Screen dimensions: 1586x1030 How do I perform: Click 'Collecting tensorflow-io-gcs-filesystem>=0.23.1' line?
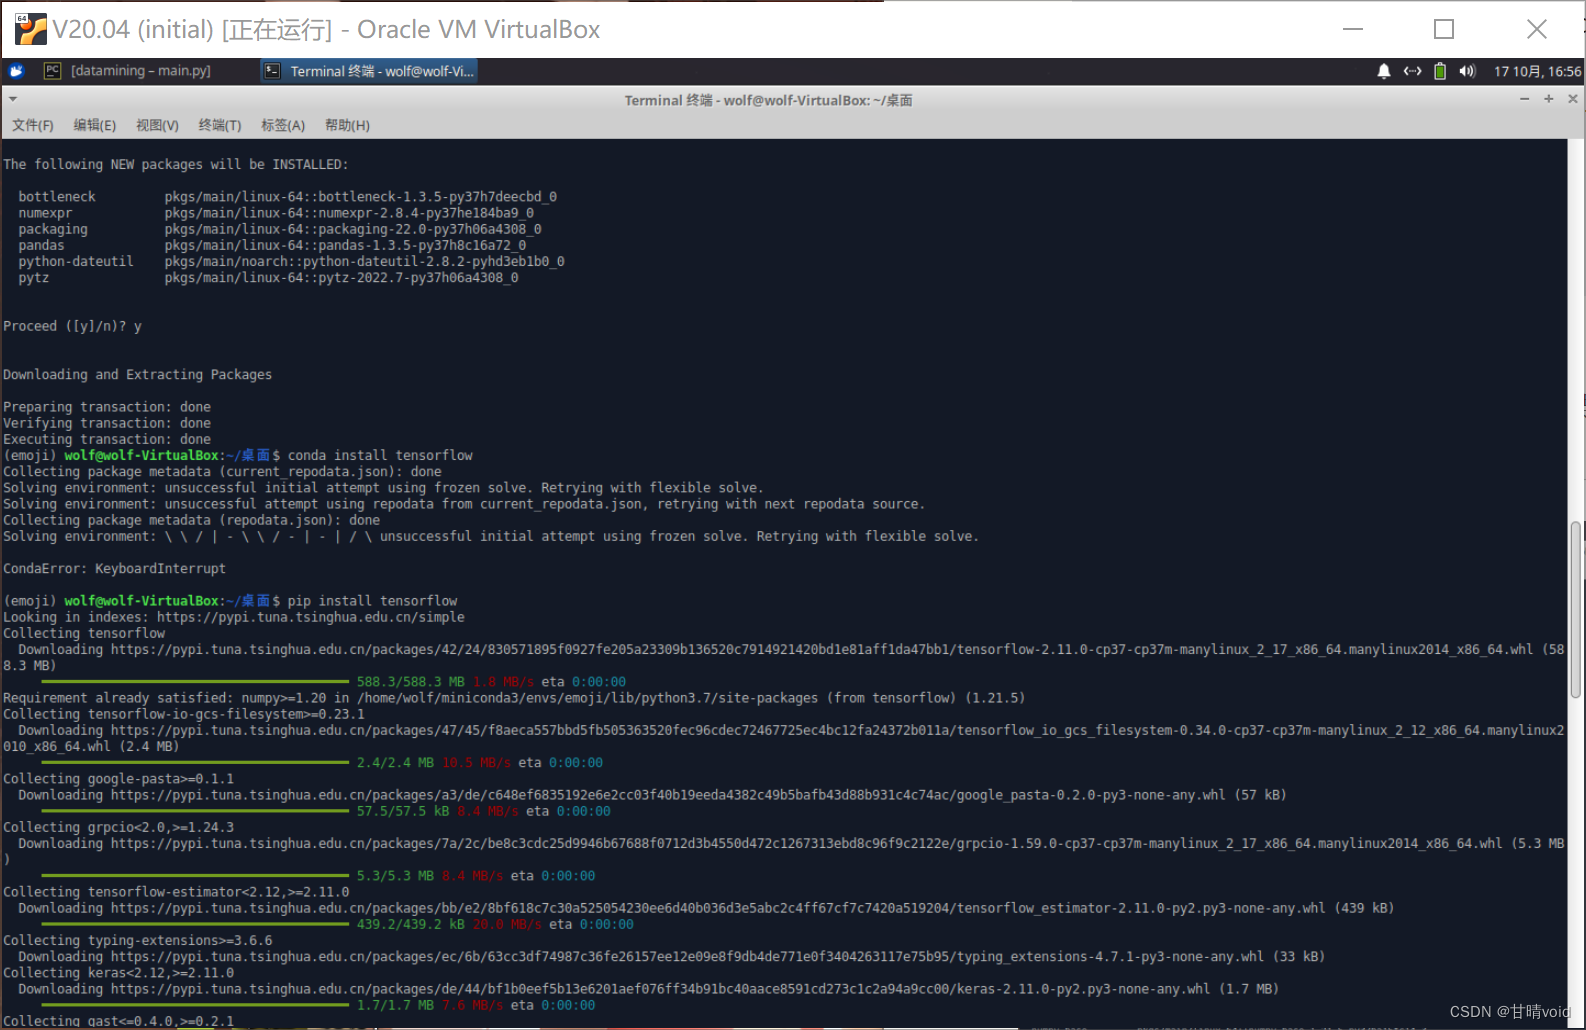tap(184, 714)
